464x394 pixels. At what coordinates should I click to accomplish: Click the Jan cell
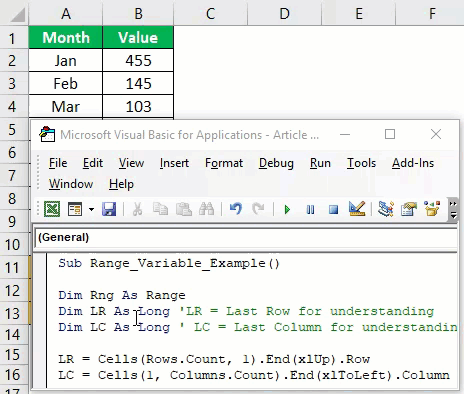tap(66, 61)
